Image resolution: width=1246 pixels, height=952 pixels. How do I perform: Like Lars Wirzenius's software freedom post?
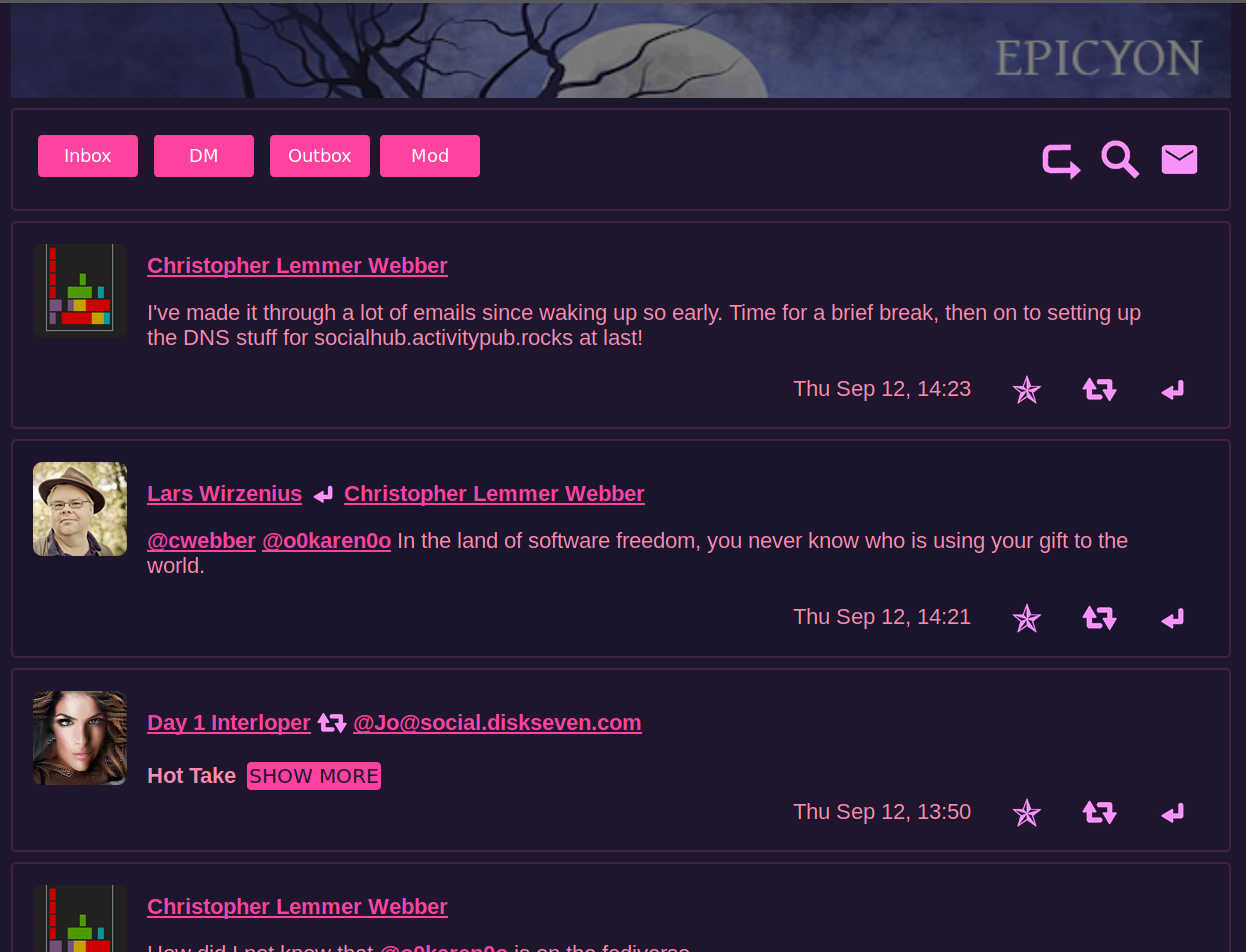pos(1026,619)
